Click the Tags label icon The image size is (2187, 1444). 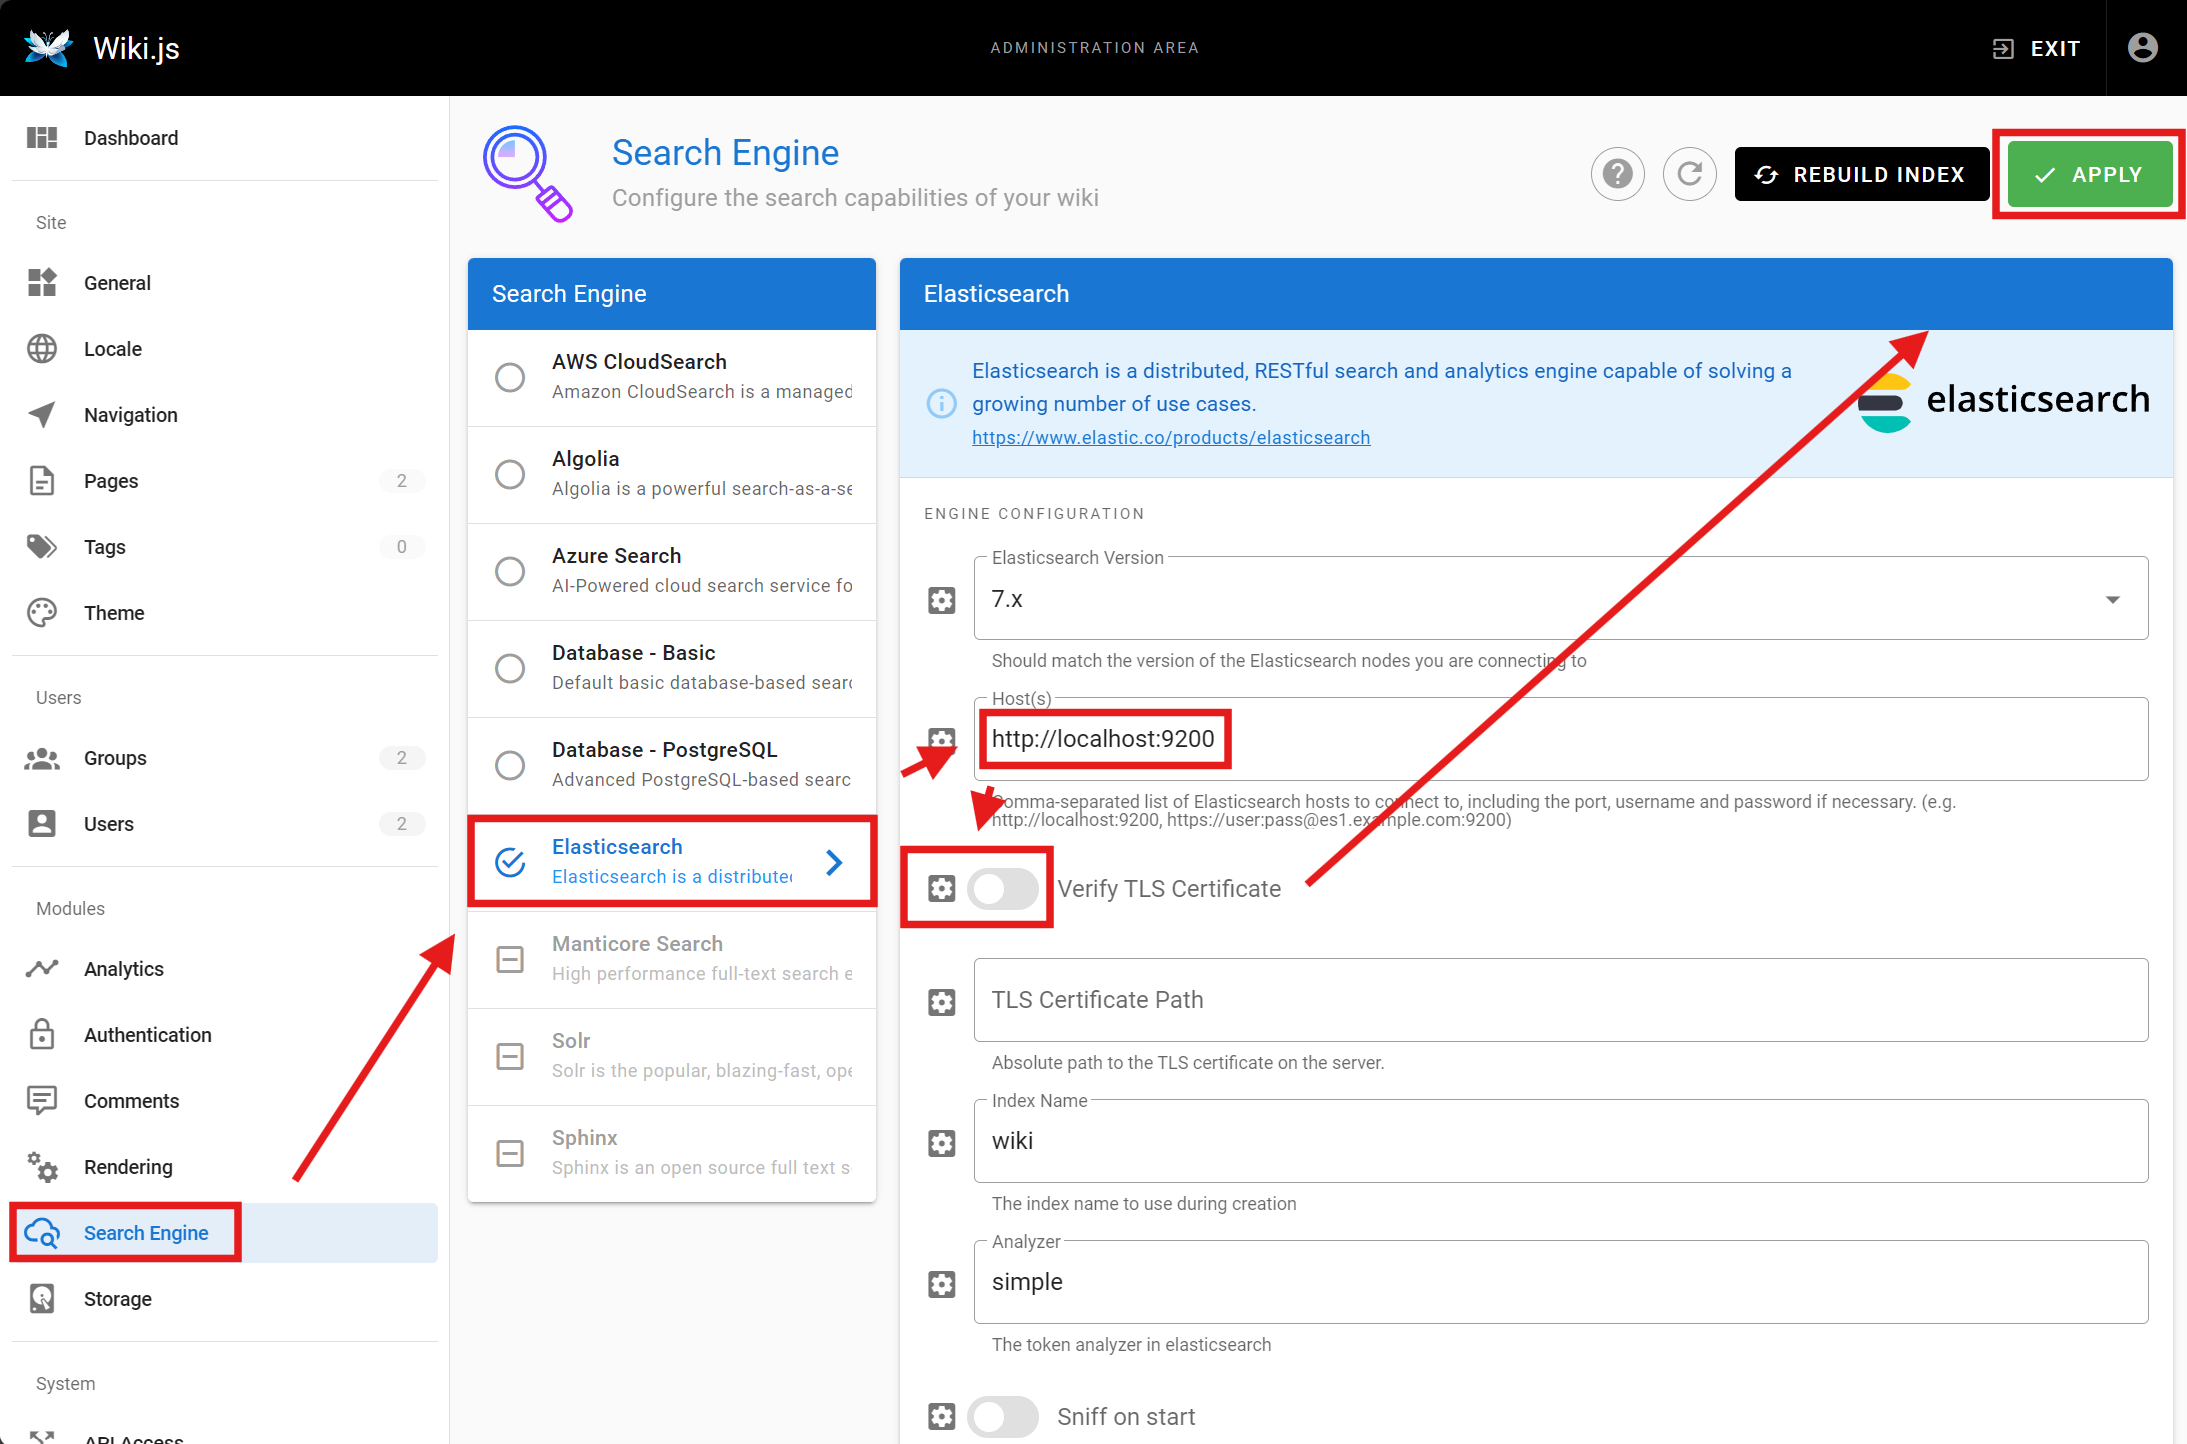point(42,547)
